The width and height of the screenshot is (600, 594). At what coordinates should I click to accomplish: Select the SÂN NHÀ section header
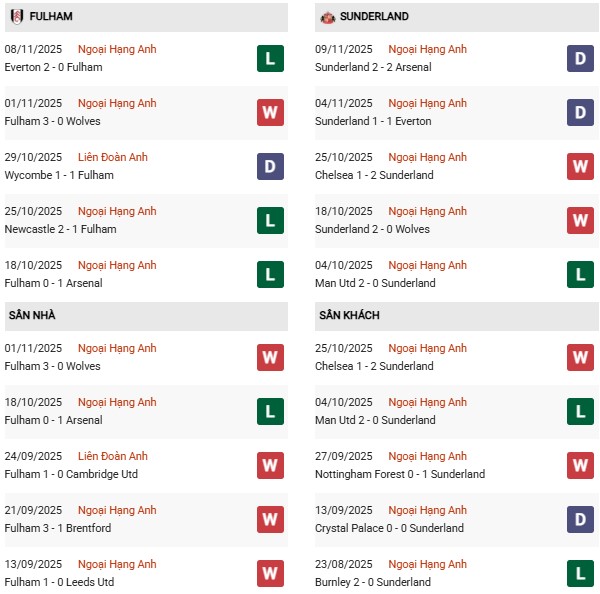point(32,315)
